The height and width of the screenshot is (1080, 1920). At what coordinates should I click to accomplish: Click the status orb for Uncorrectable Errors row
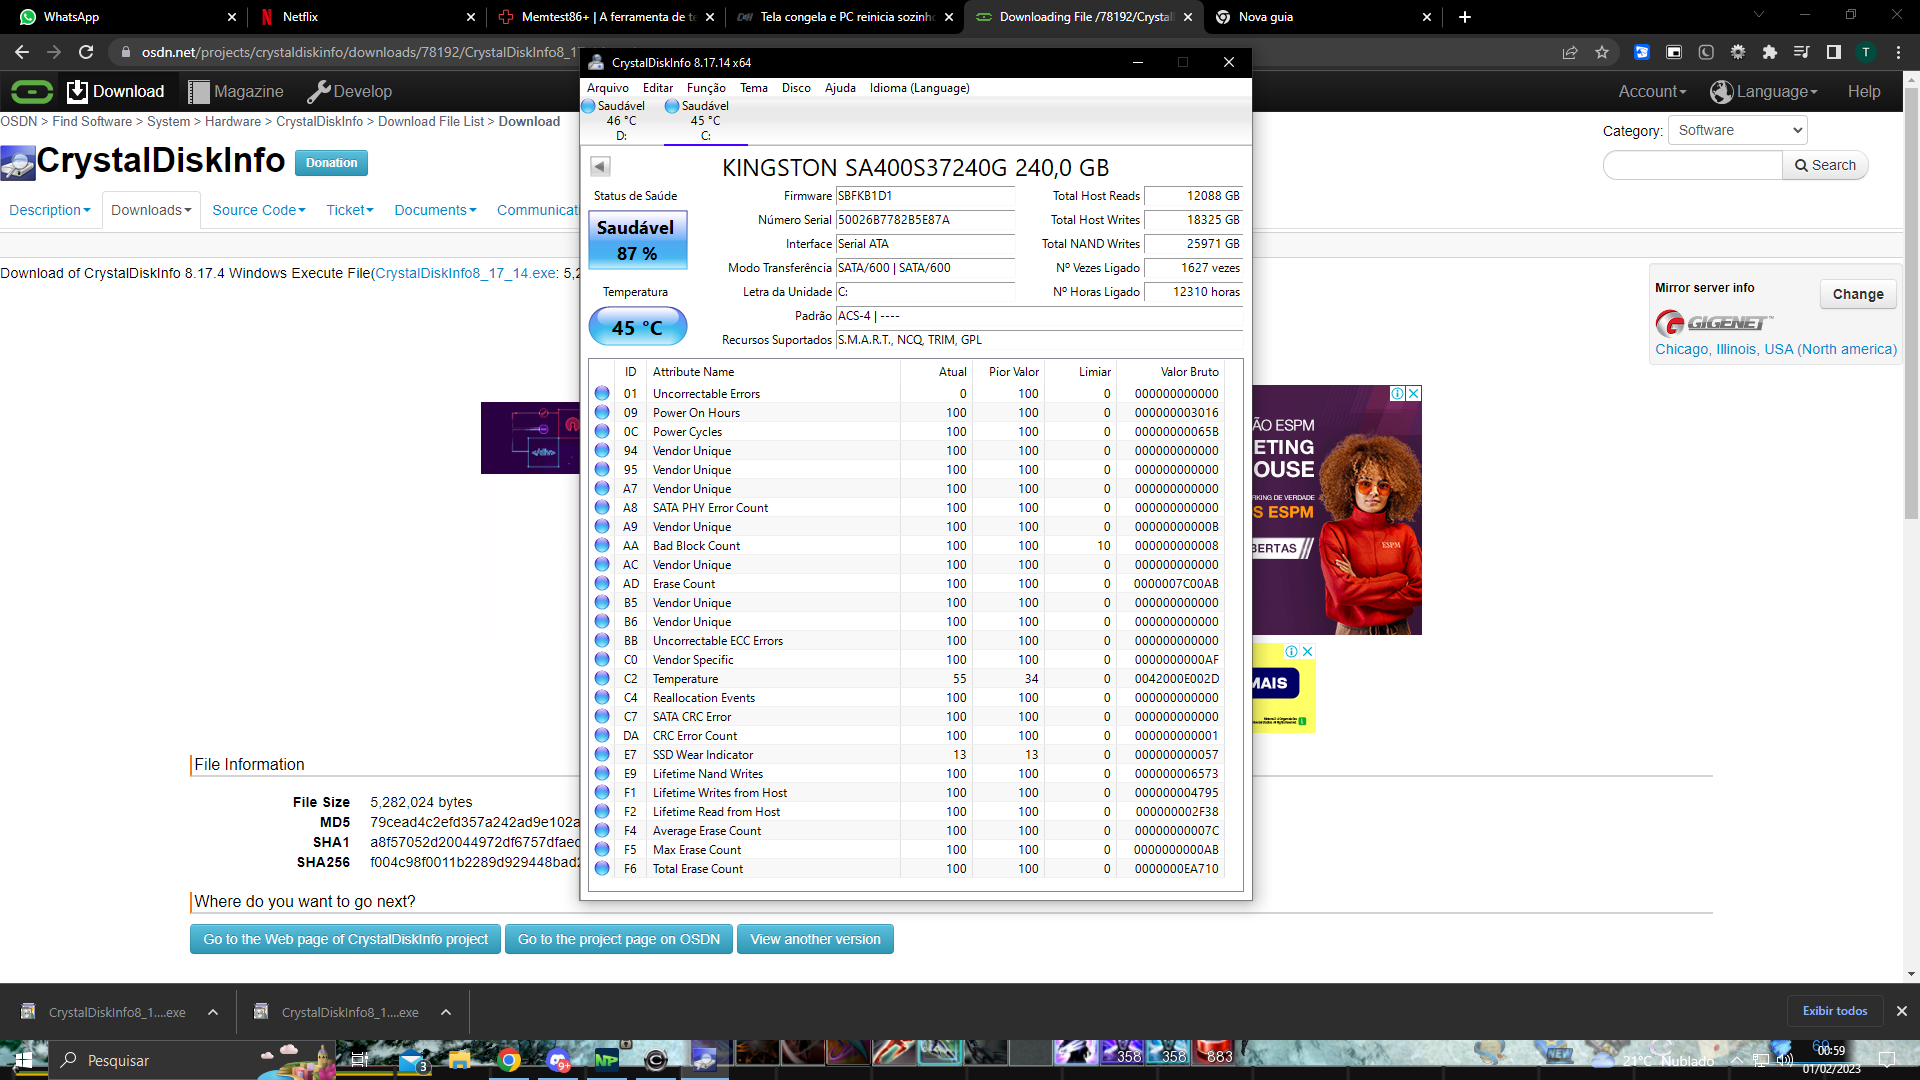602,393
